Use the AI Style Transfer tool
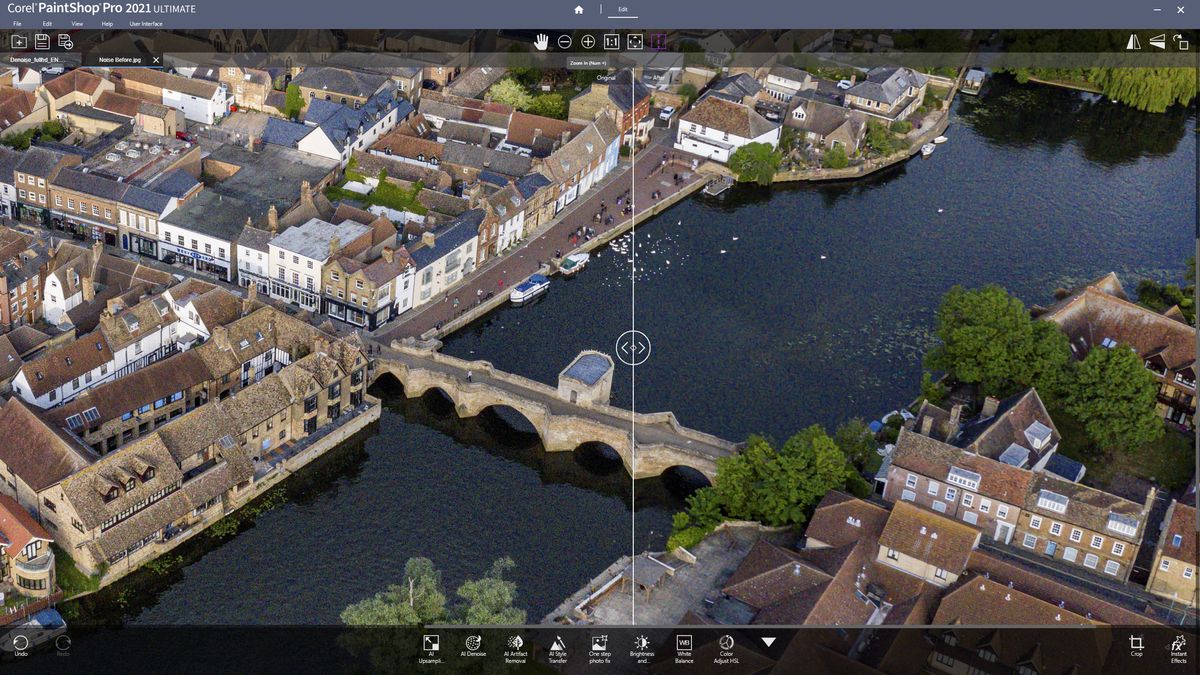This screenshot has height=675, width=1200. tap(557, 645)
